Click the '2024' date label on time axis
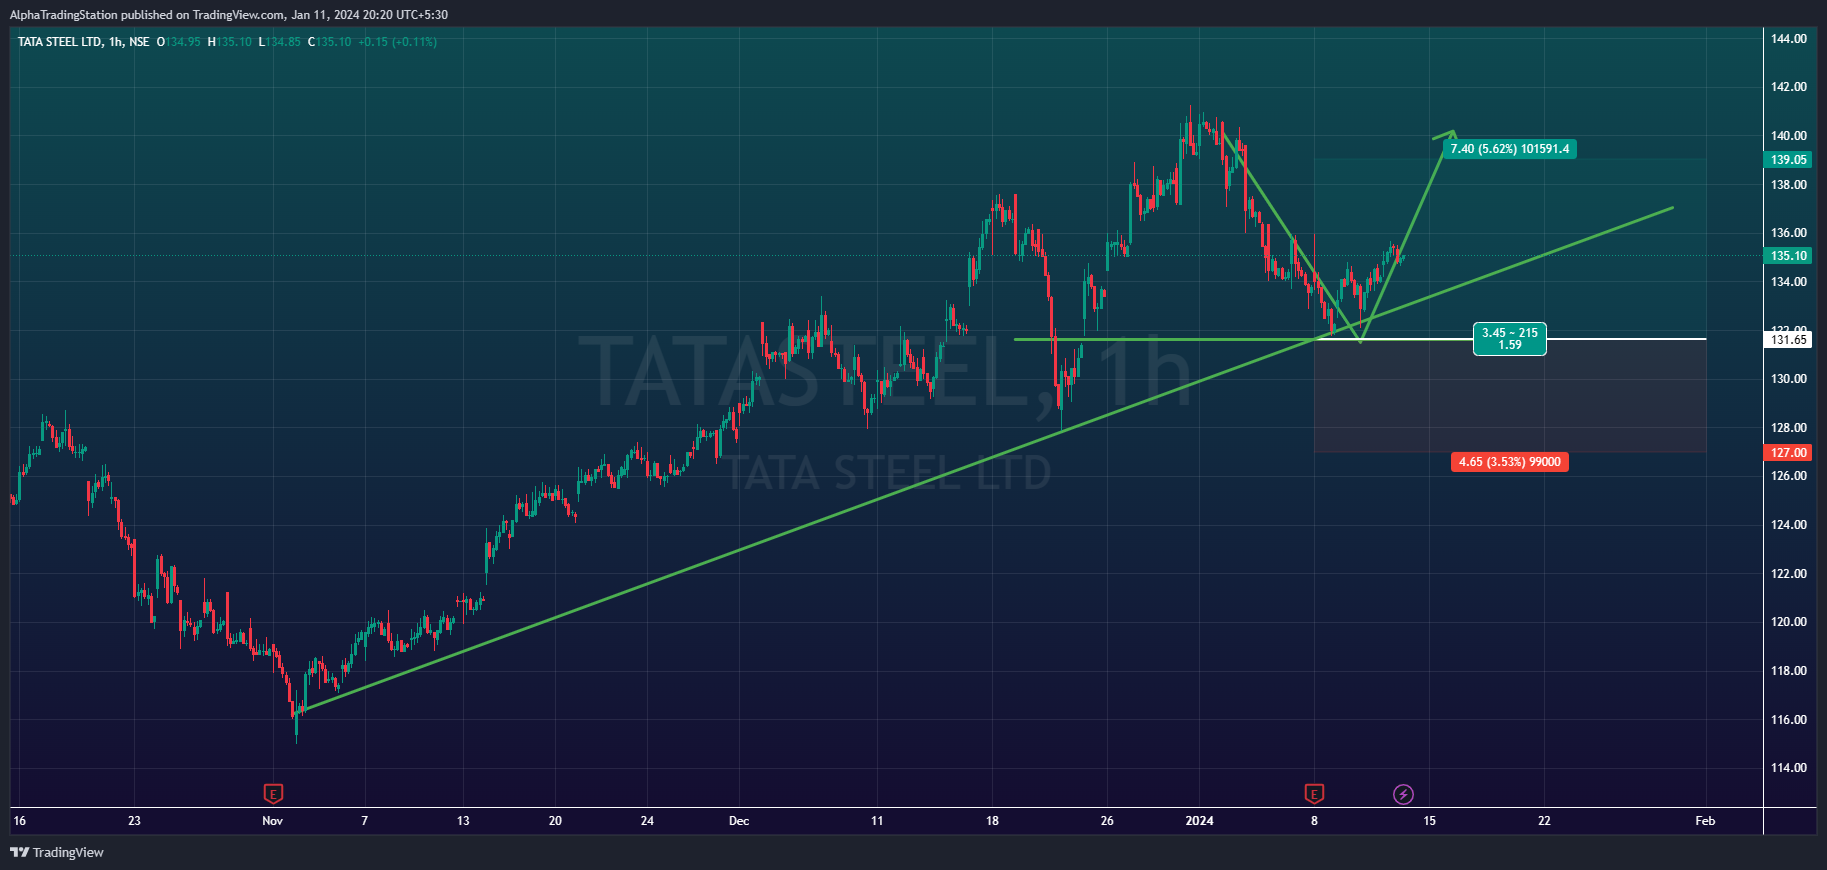The width and height of the screenshot is (1827, 870). click(1199, 821)
